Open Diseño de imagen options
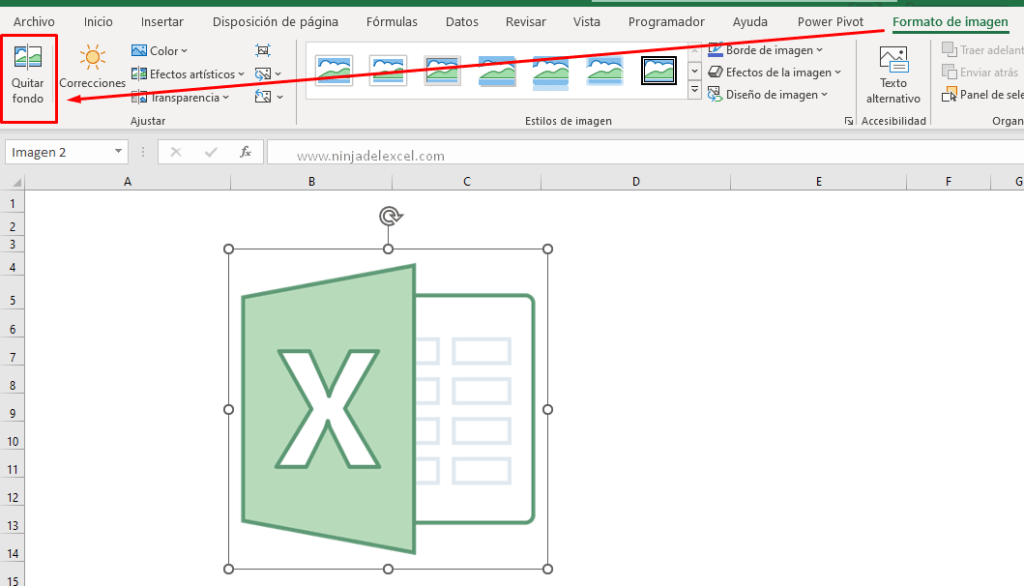This screenshot has width=1024, height=586. [769, 94]
